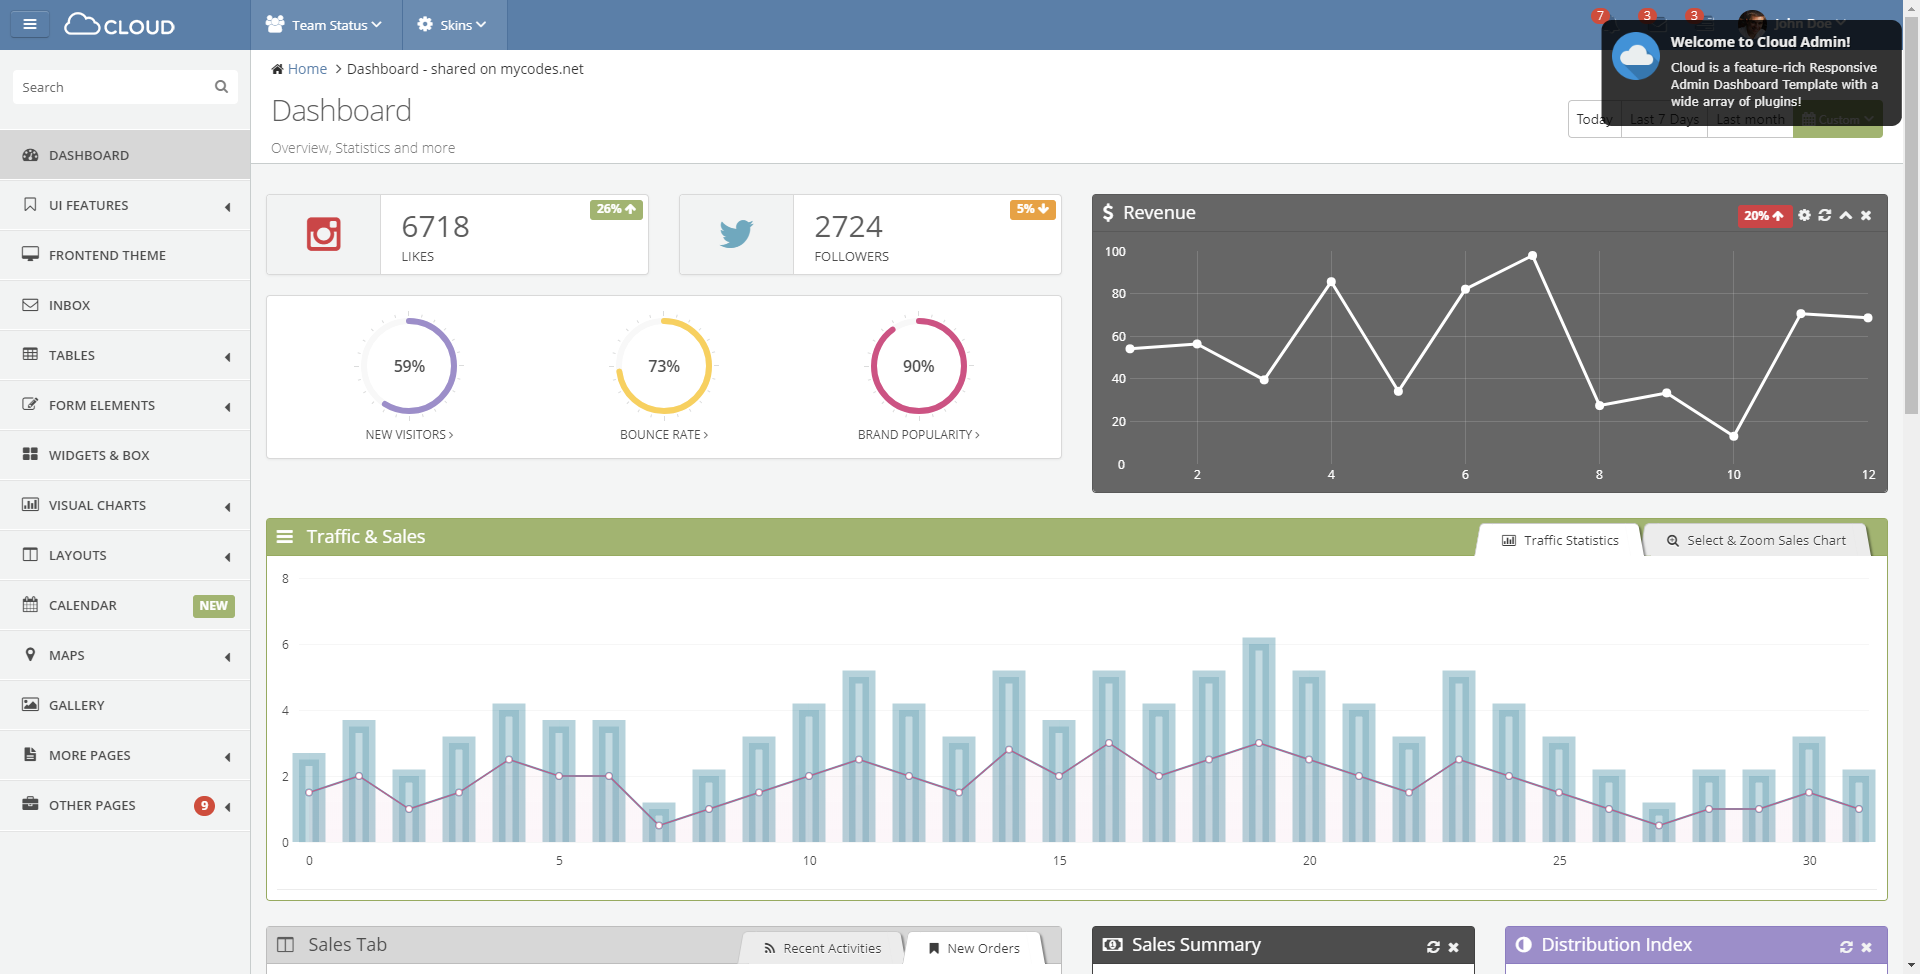Click the 73% Bounce Rate gauge
Viewport: 1920px width, 974px height.
click(664, 366)
